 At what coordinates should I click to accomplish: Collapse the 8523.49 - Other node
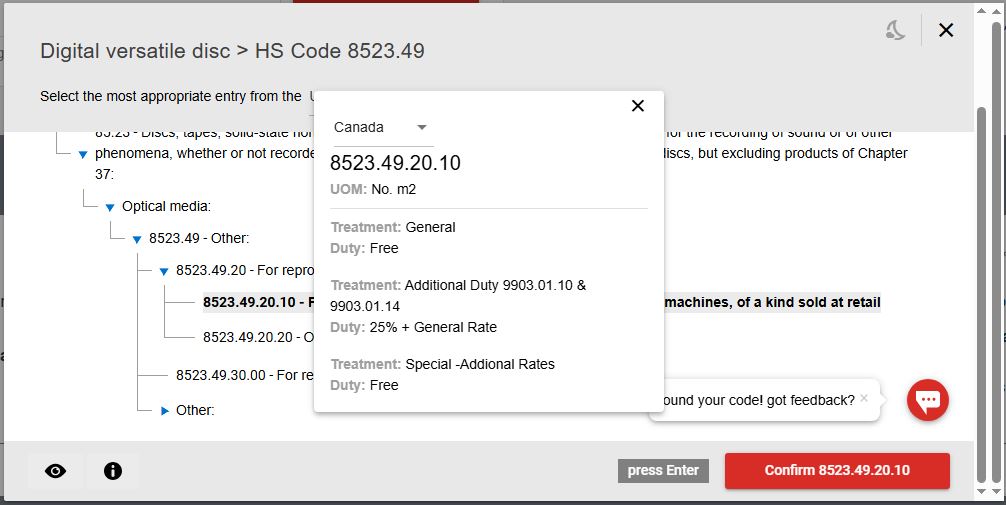point(137,239)
